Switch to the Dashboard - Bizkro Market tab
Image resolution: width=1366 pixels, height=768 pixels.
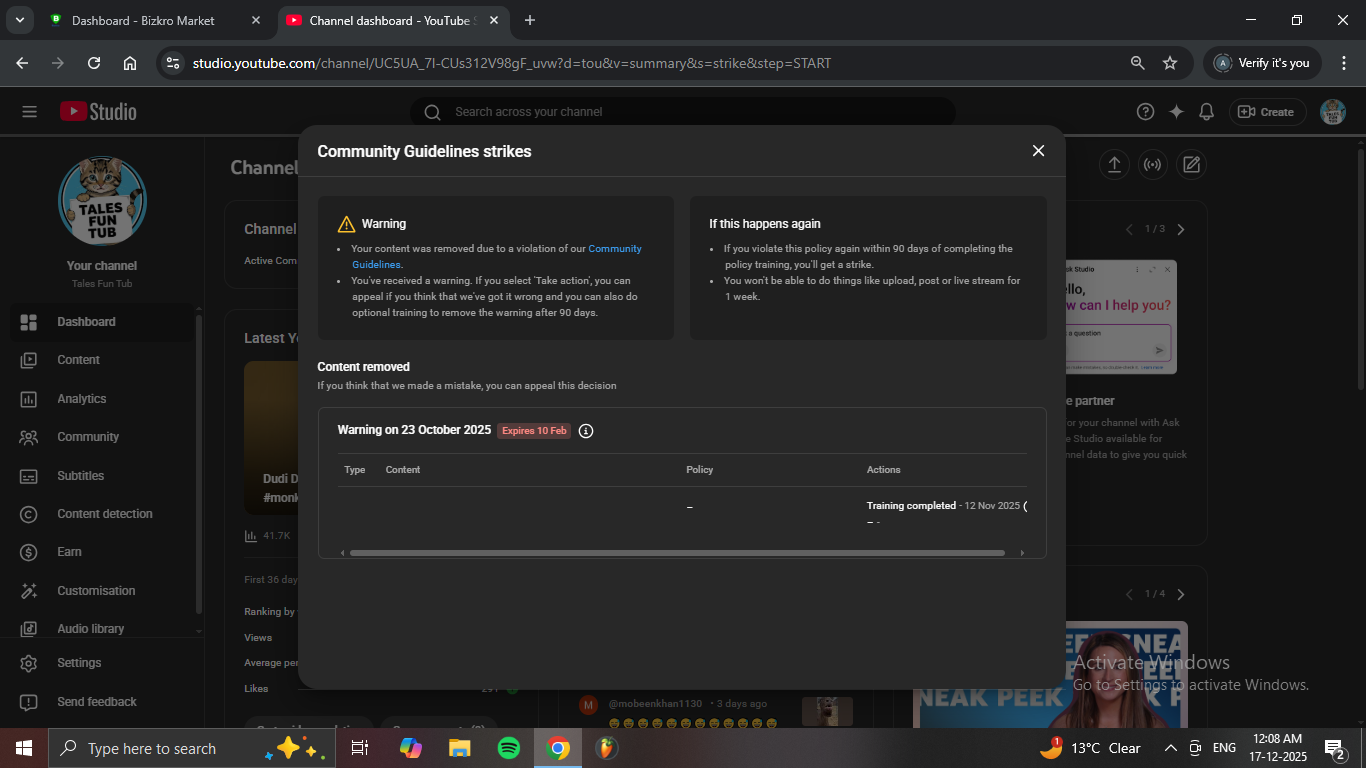(143, 20)
